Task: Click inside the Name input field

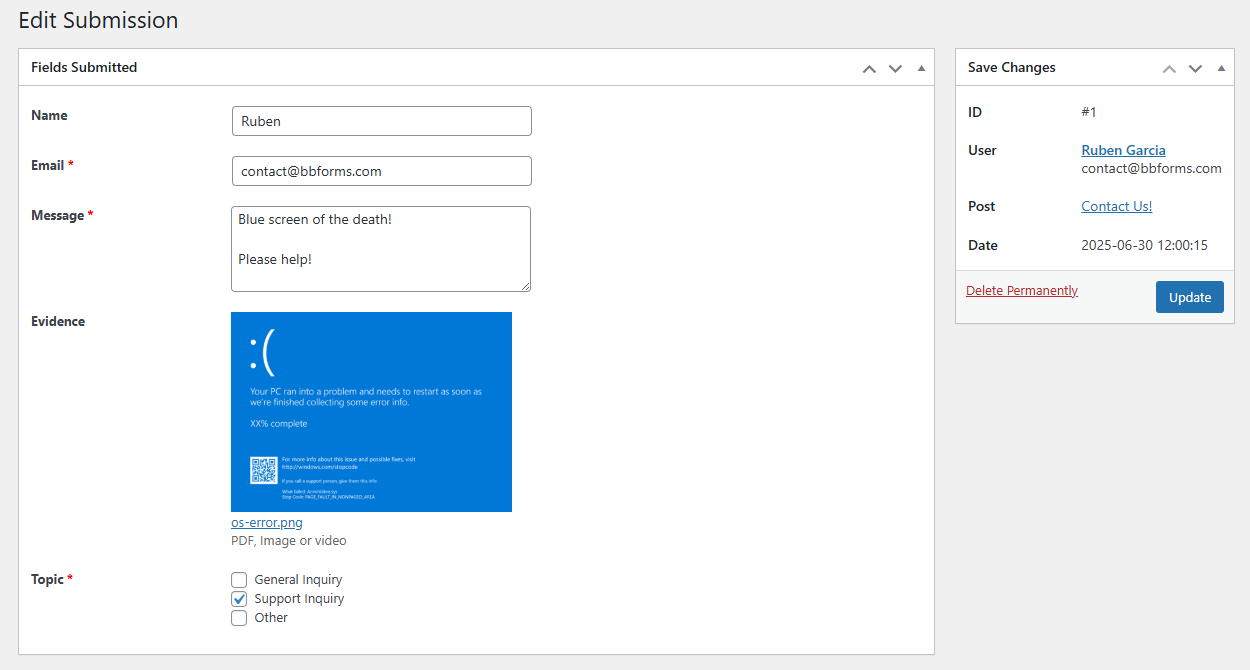Action: [381, 120]
